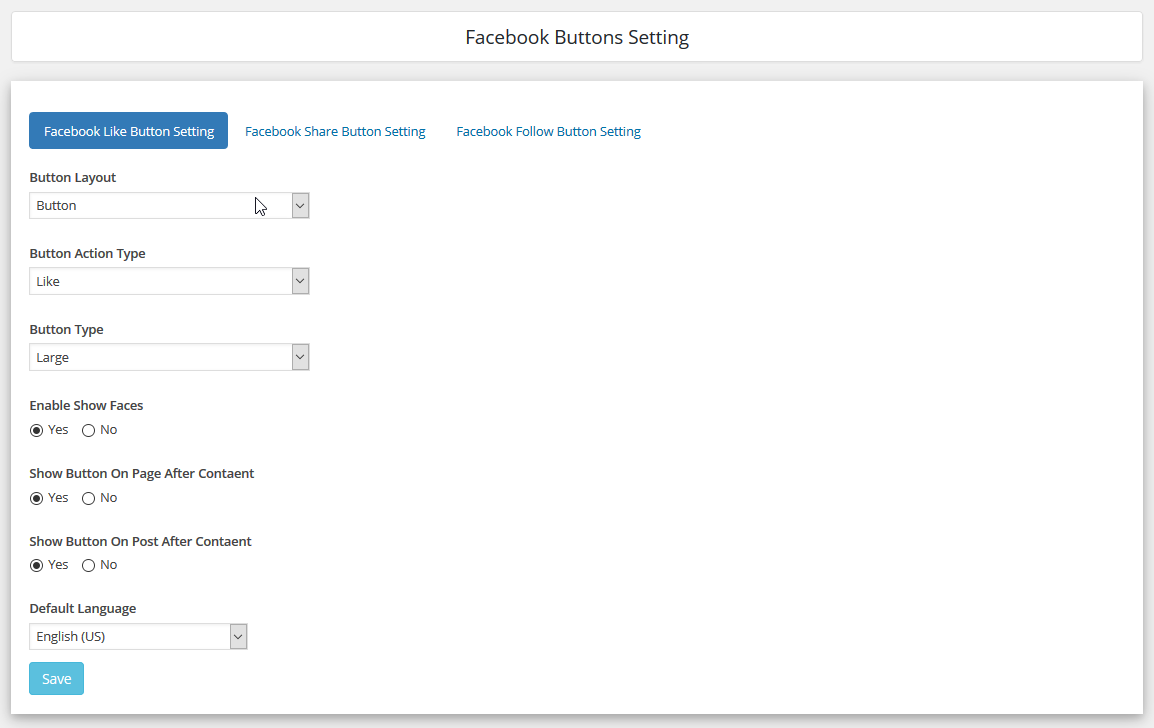1154x728 pixels.
Task: Select No for Show Button On Post
Action: [x=88, y=565]
